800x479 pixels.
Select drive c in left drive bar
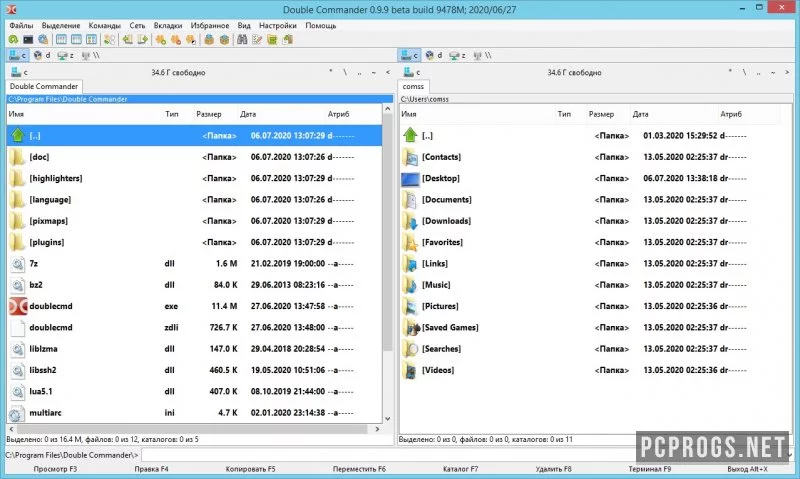[x=17, y=56]
